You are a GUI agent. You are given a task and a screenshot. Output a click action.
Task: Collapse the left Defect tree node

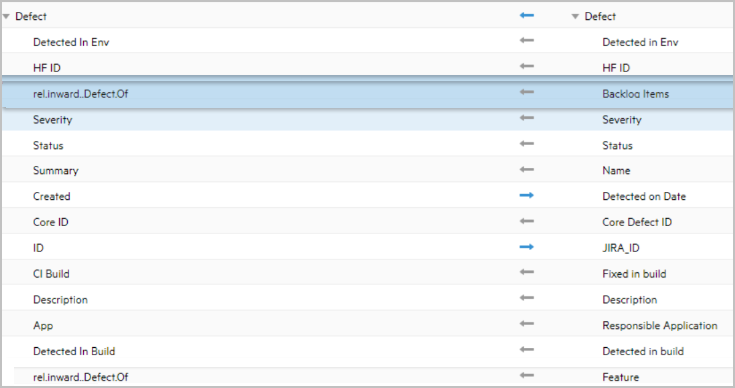point(6,16)
